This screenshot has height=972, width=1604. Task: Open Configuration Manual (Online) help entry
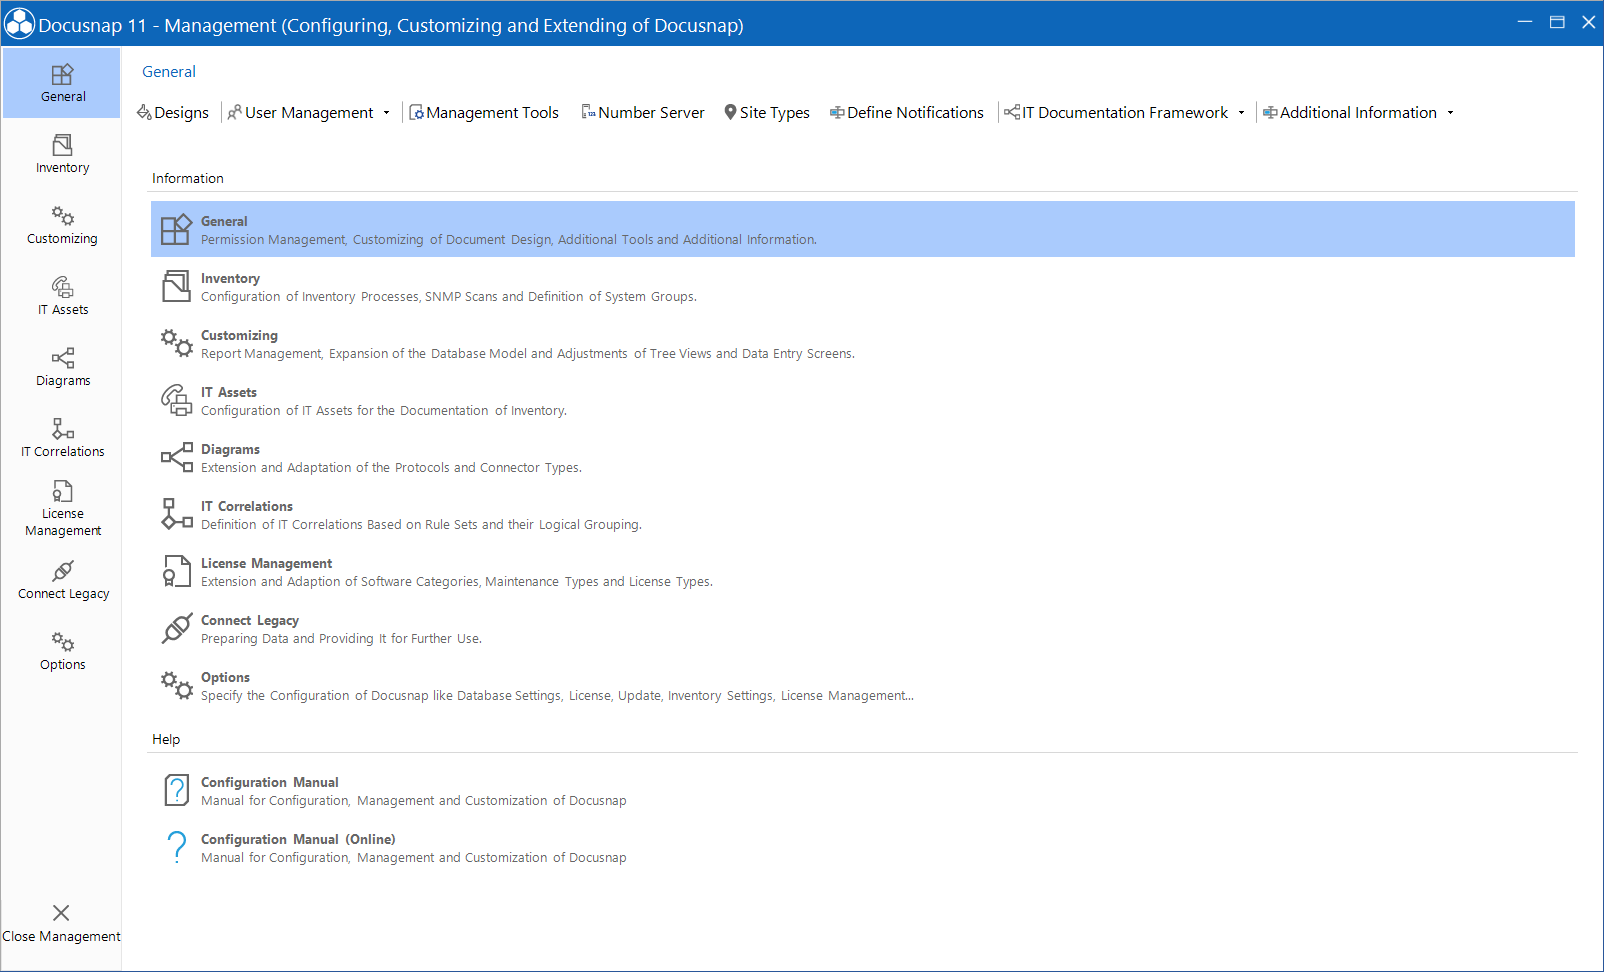[x=298, y=840]
